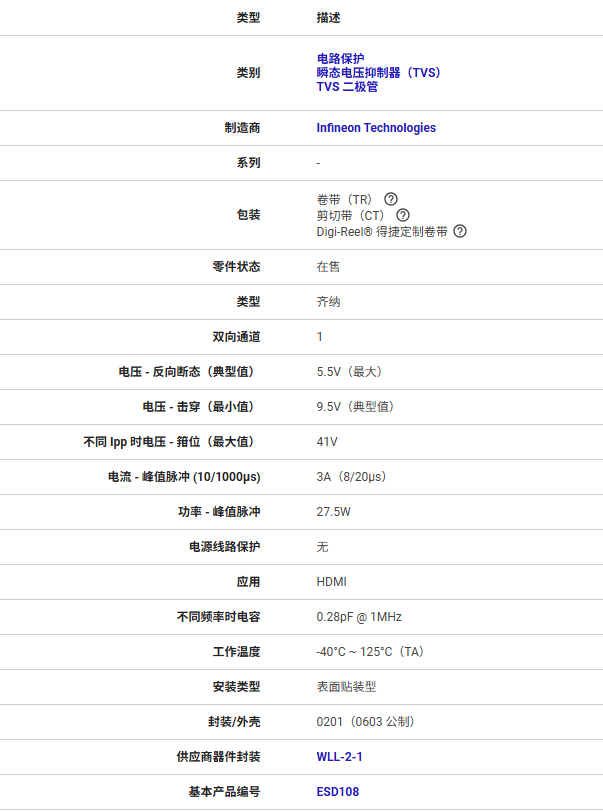Select the 5.5V（最大）voltage value
This screenshot has height=811, width=603.
(x=349, y=372)
